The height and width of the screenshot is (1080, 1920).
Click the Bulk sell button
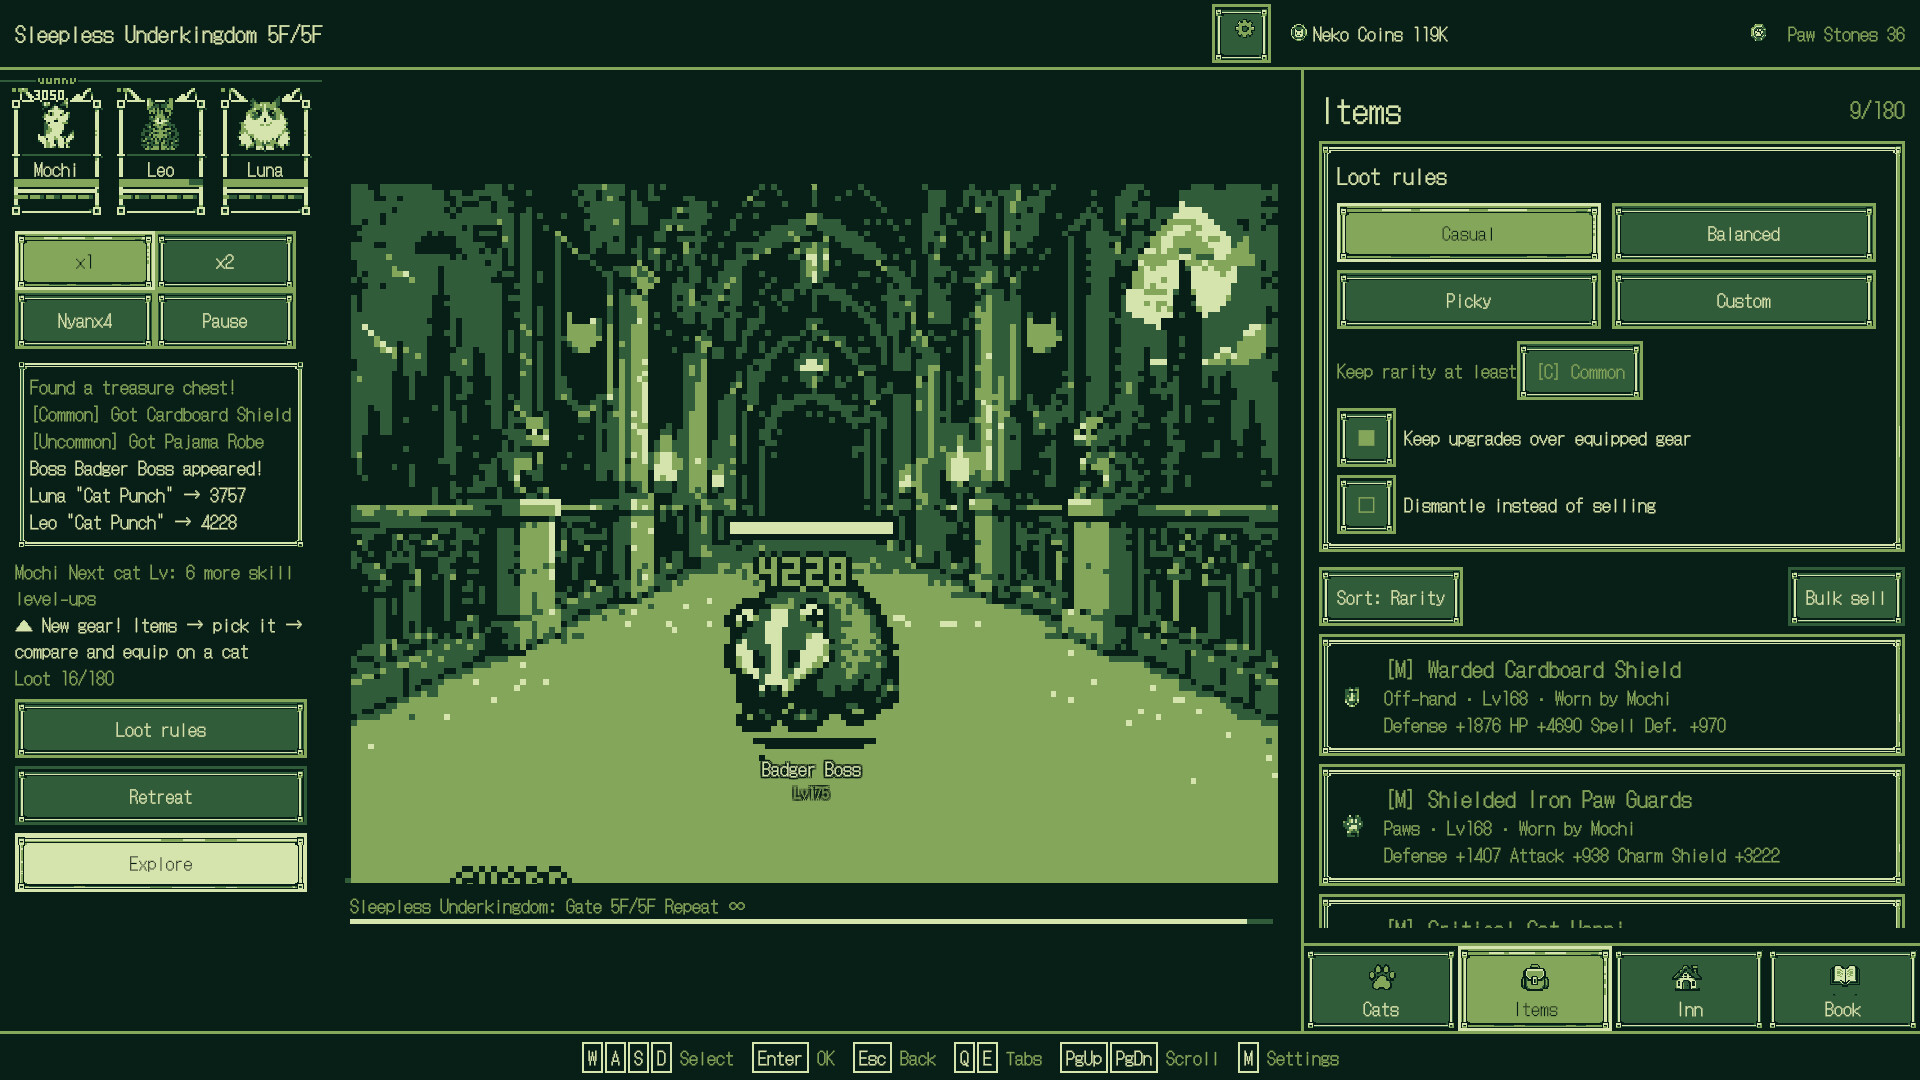(1845, 598)
